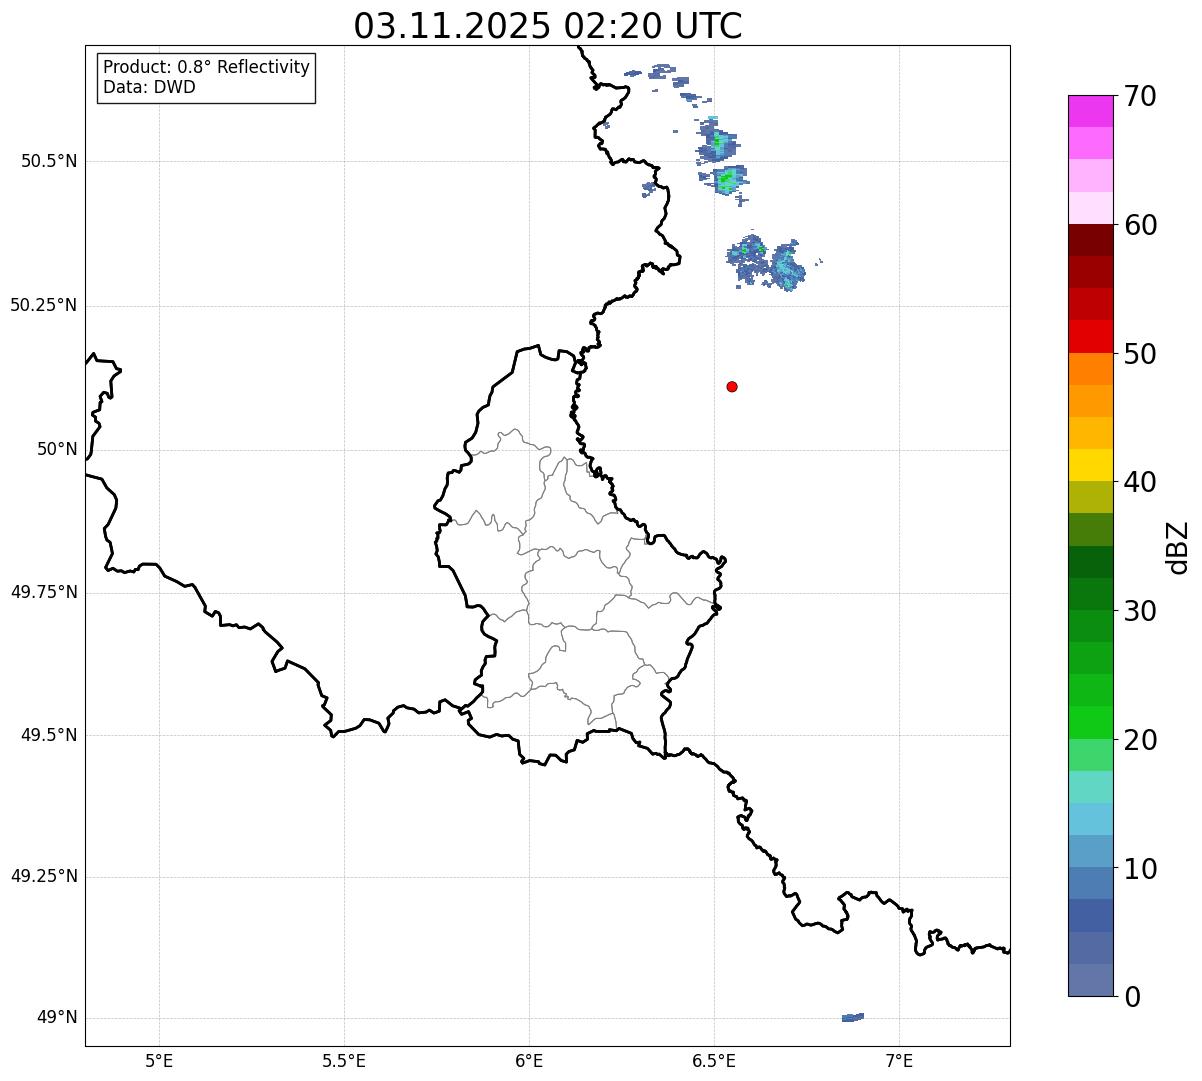This screenshot has height=1081, width=1202.
Task: Click the small radar echo near 49°N
Action: [x=852, y=1017]
